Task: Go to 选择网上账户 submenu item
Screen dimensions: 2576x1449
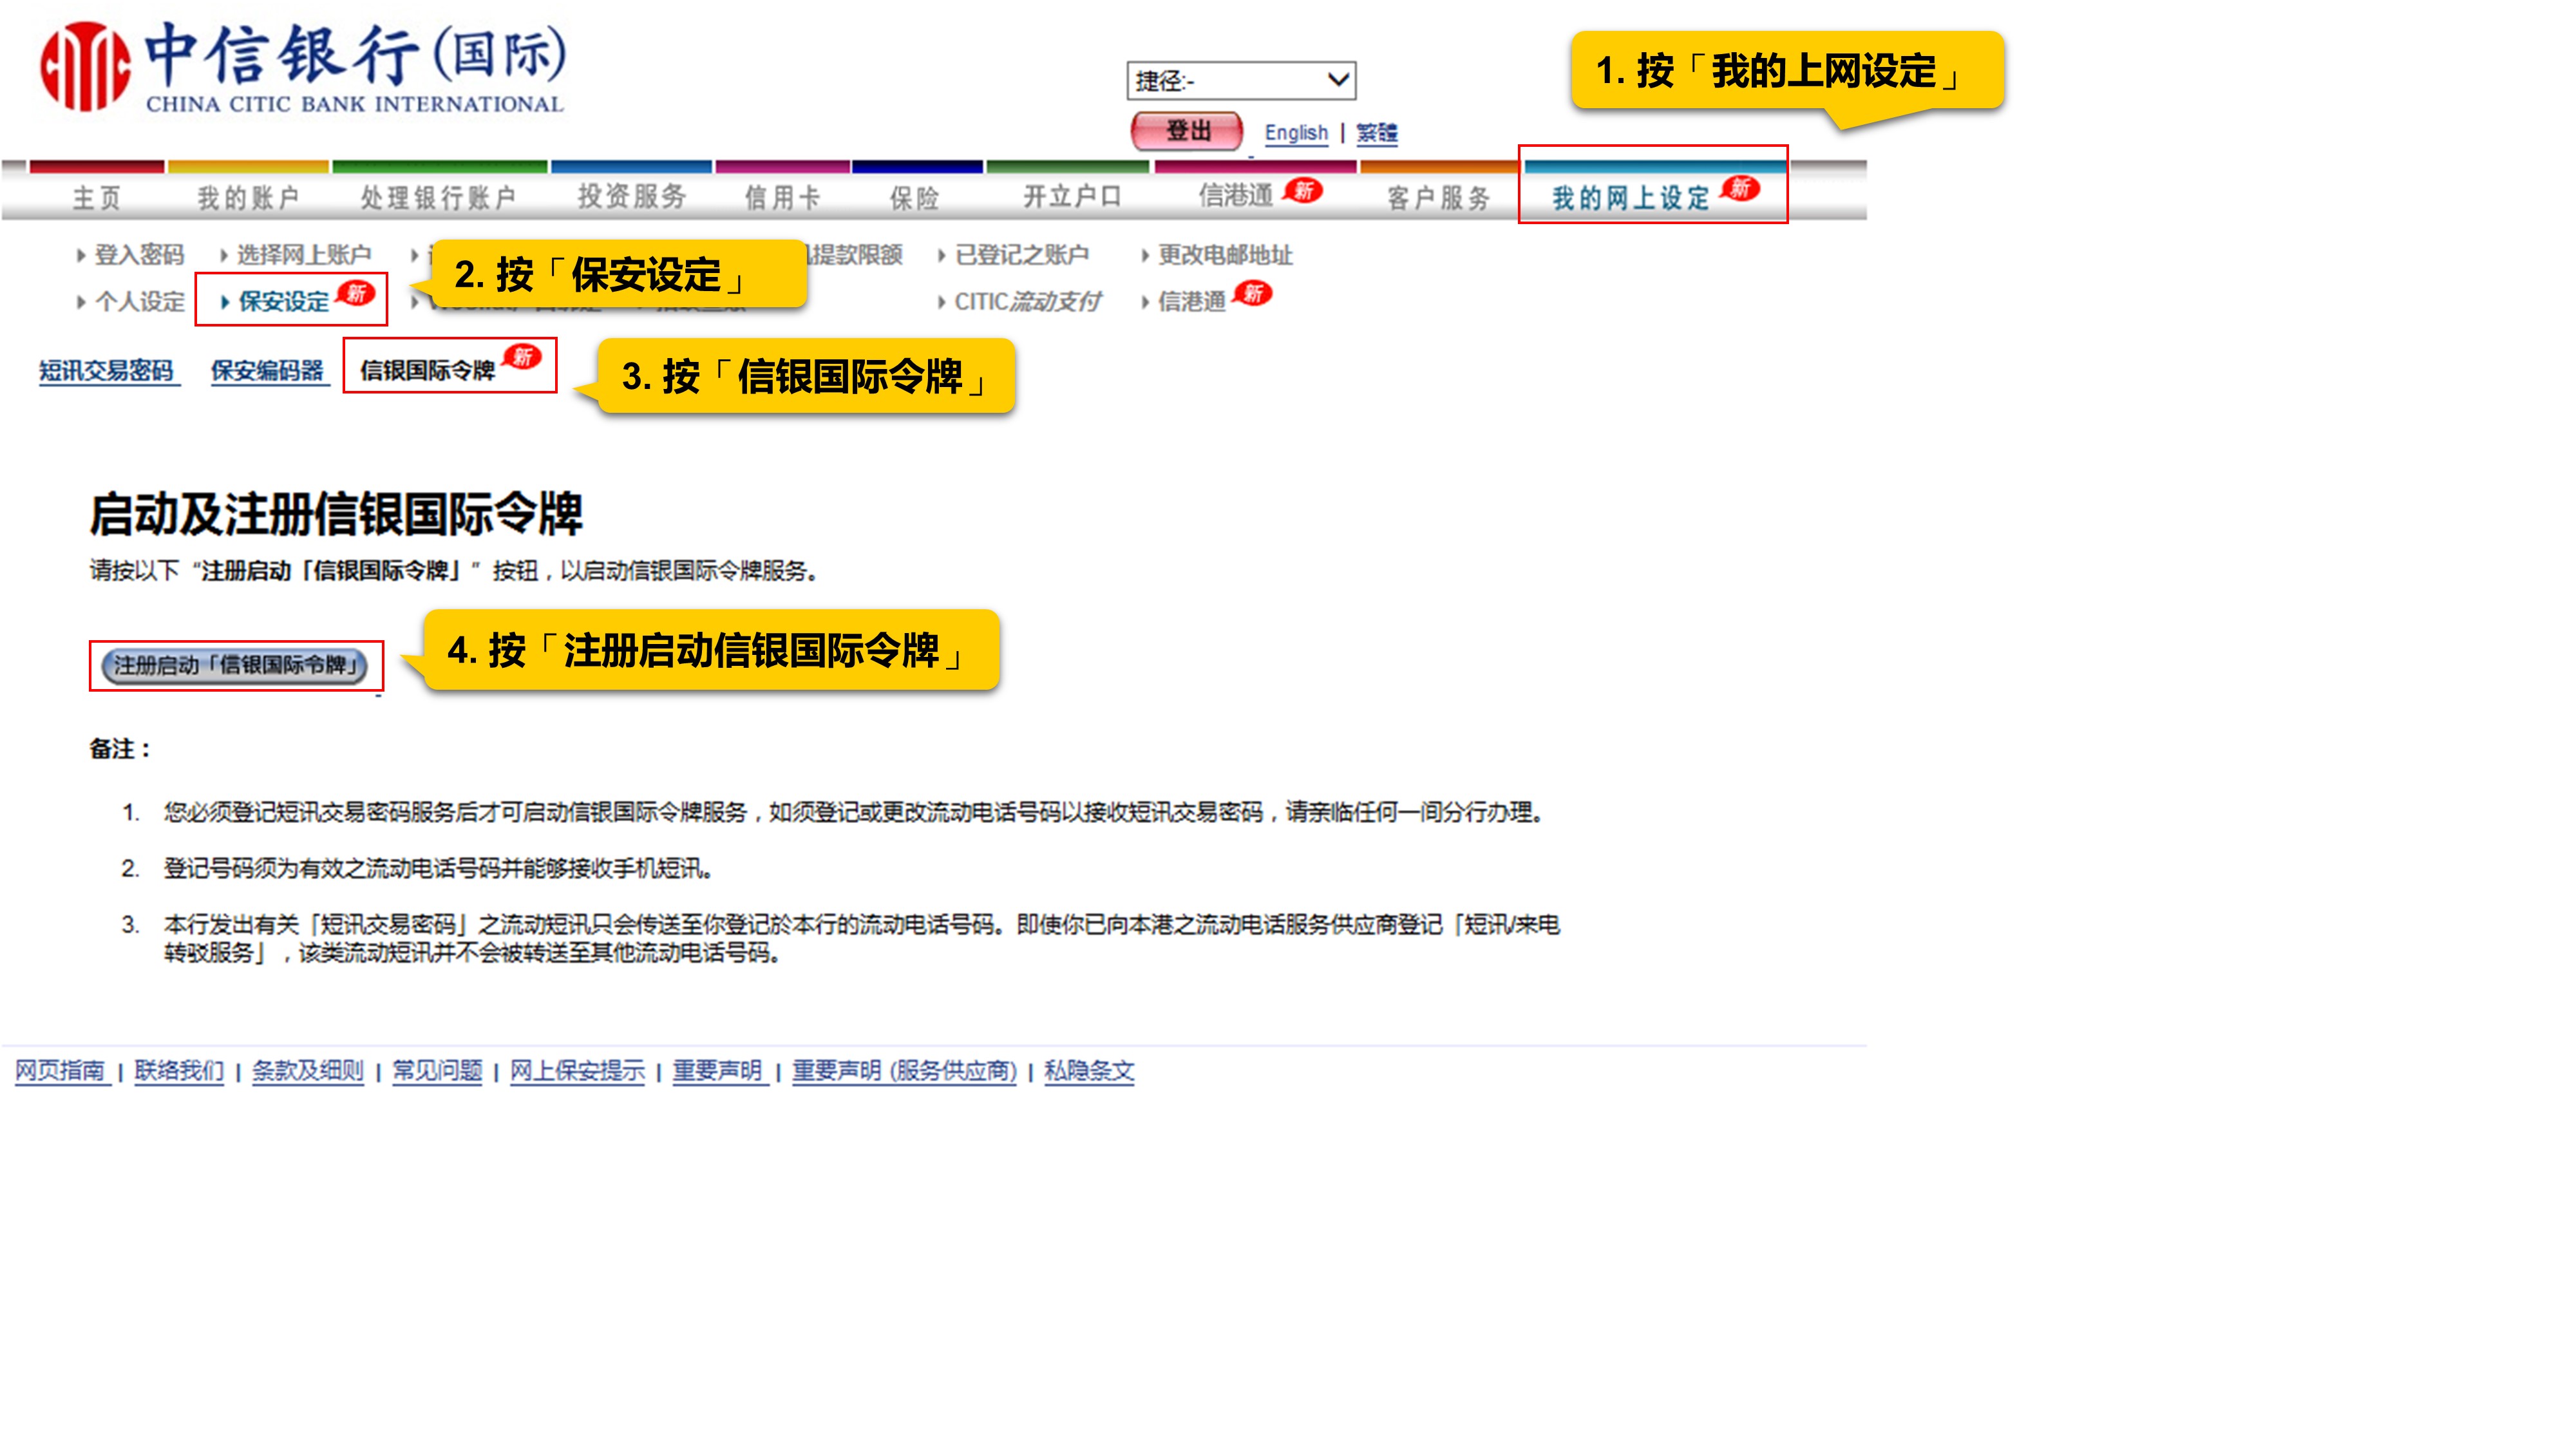Action: click(304, 255)
